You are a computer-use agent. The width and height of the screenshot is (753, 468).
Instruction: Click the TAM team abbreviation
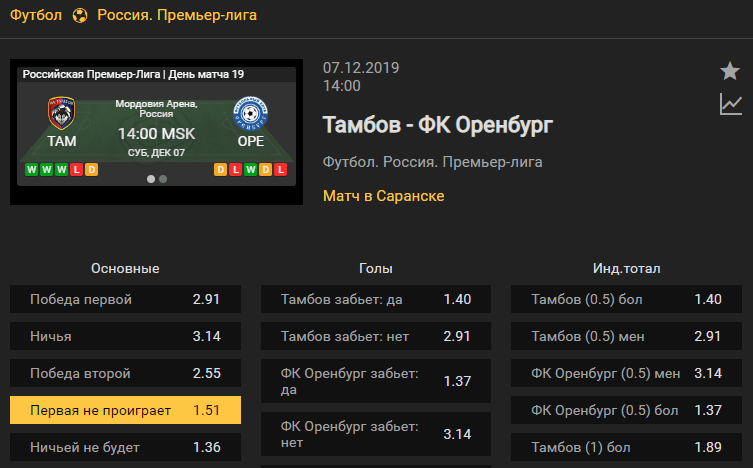(61, 141)
